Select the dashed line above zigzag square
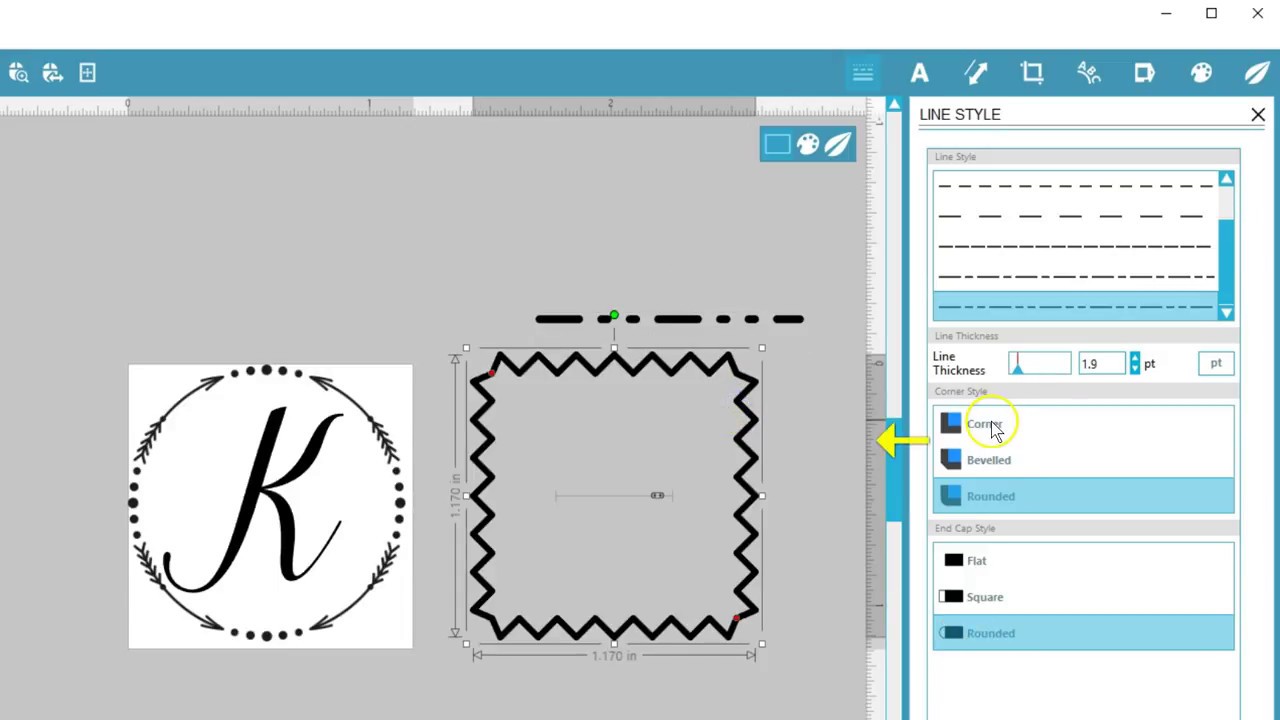The image size is (1280, 720). [669, 319]
